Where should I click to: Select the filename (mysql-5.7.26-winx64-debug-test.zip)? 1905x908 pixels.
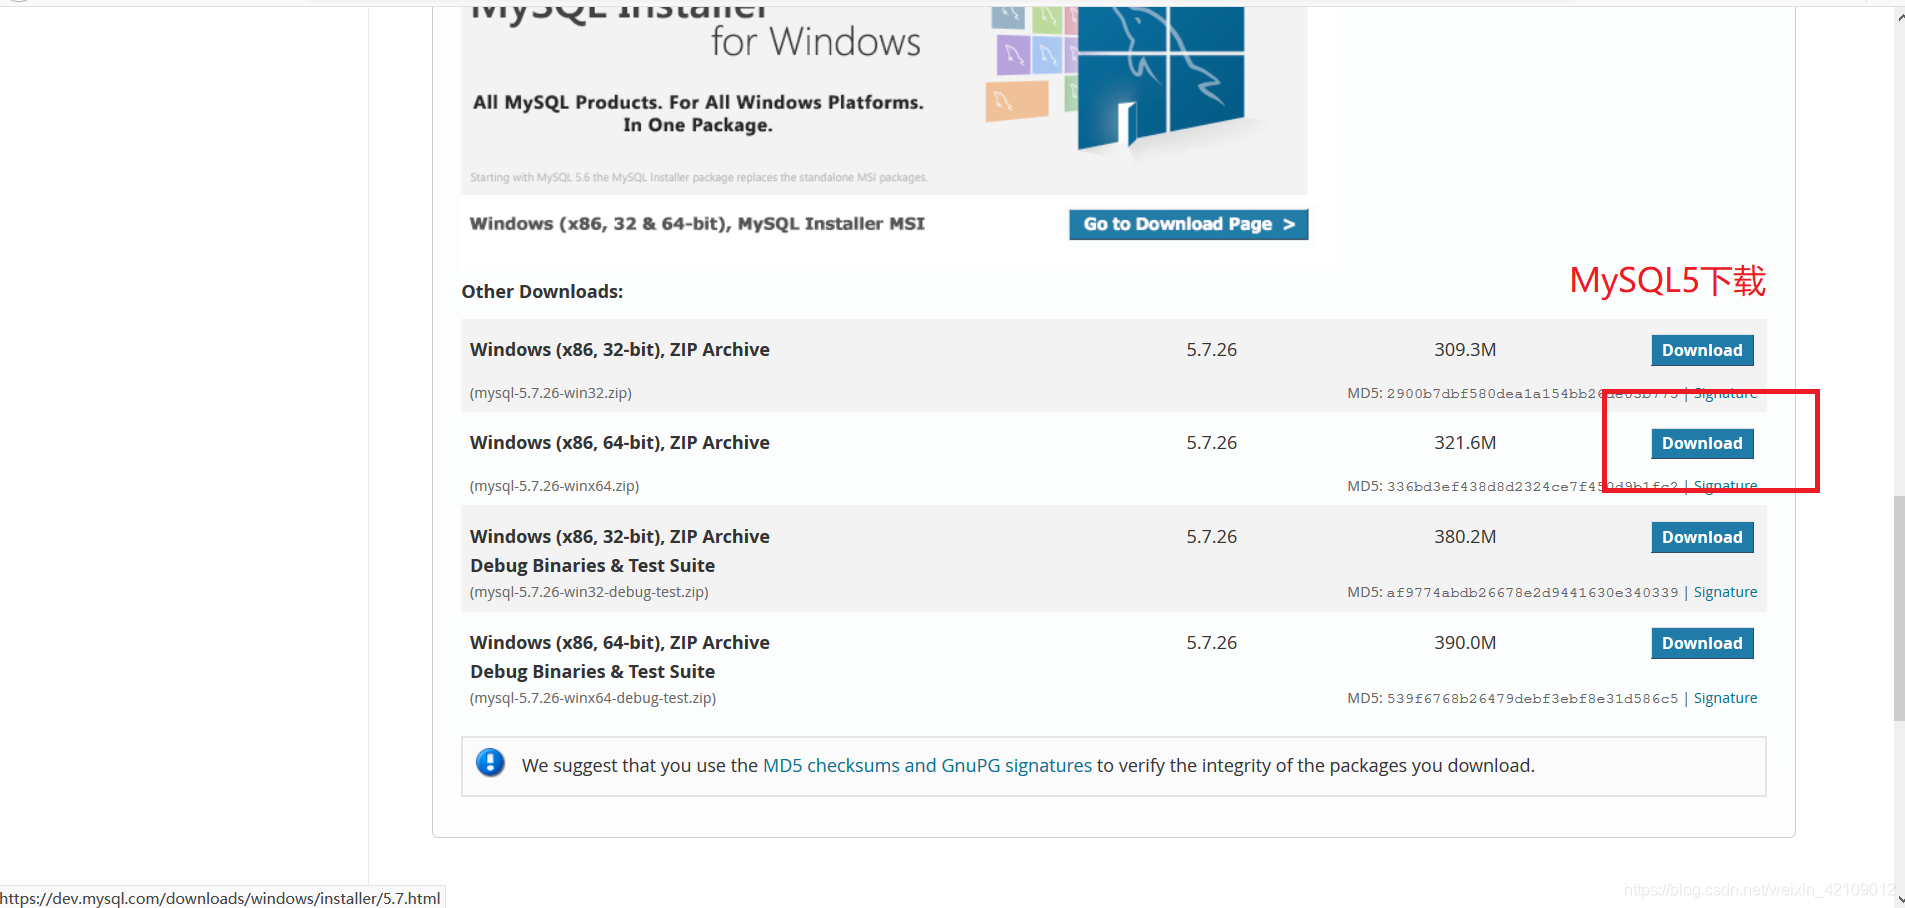click(x=593, y=698)
